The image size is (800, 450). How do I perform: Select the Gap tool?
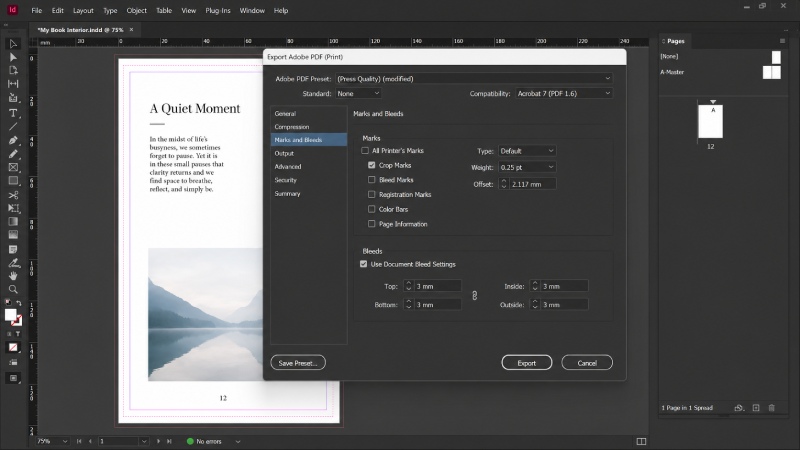coord(13,84)
